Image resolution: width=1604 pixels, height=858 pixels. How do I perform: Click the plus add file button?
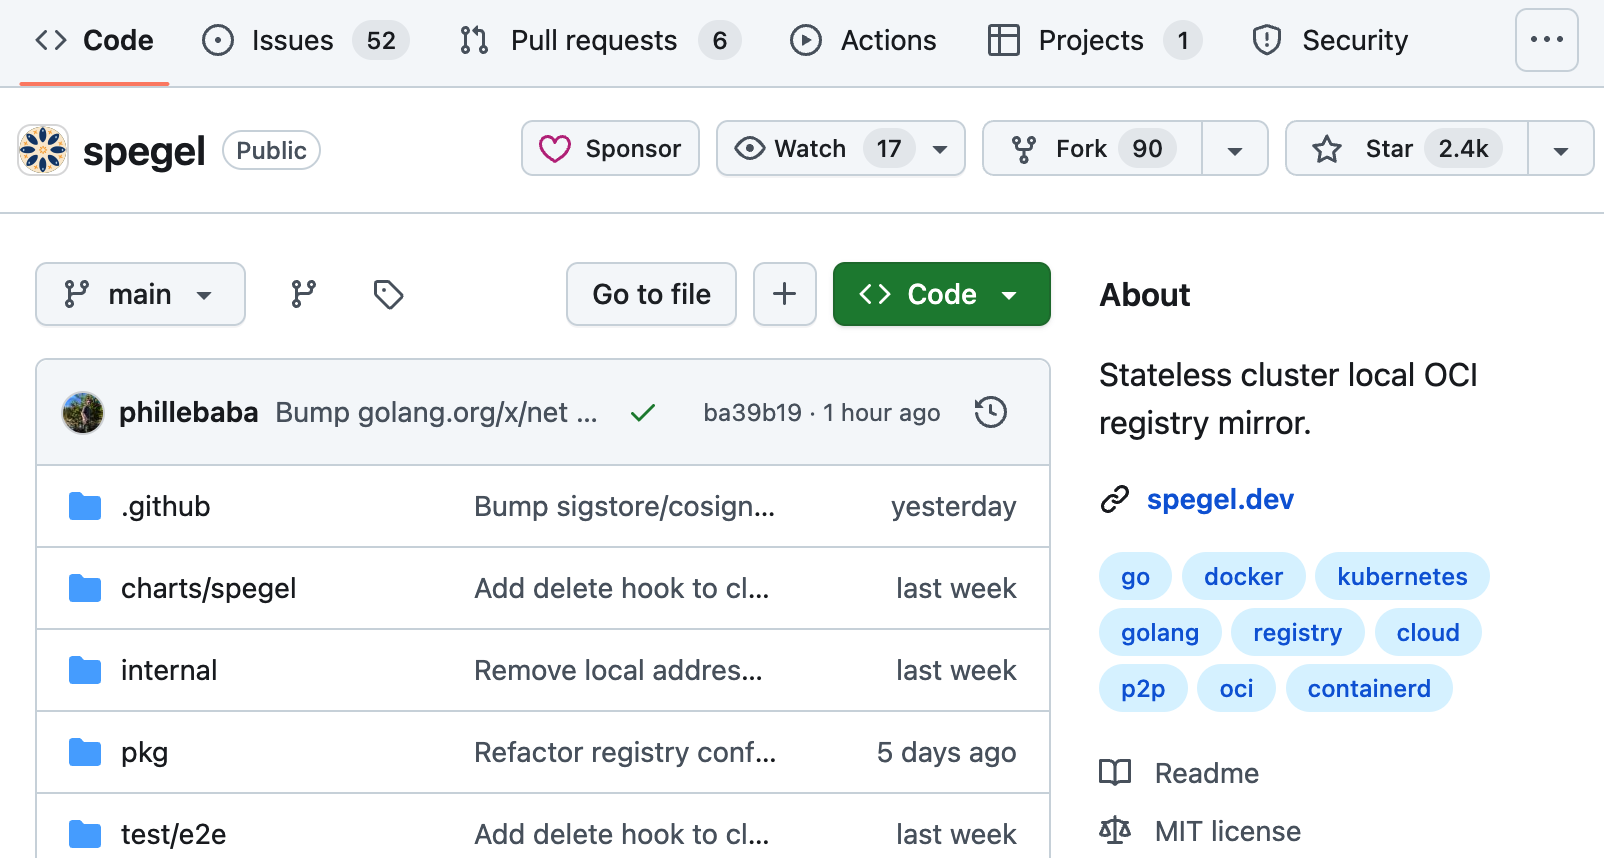coord(785,294)
